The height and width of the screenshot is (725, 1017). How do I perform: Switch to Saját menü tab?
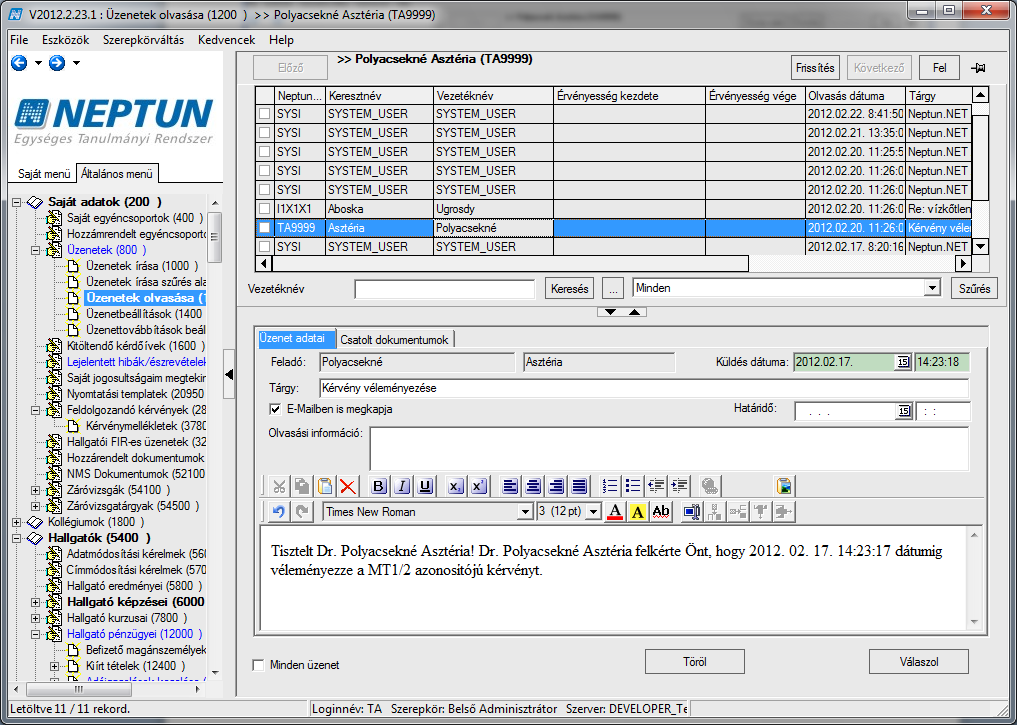tap(44, 174)
